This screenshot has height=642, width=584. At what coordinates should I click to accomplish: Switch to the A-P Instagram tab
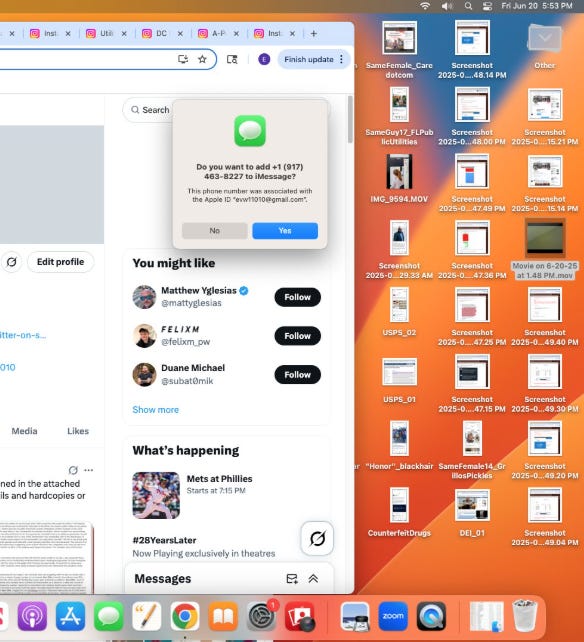pos(211,34)
